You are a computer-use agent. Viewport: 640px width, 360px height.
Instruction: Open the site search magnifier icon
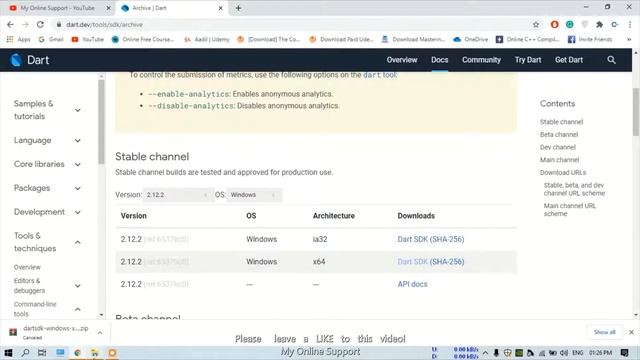(x=611, y=60)
